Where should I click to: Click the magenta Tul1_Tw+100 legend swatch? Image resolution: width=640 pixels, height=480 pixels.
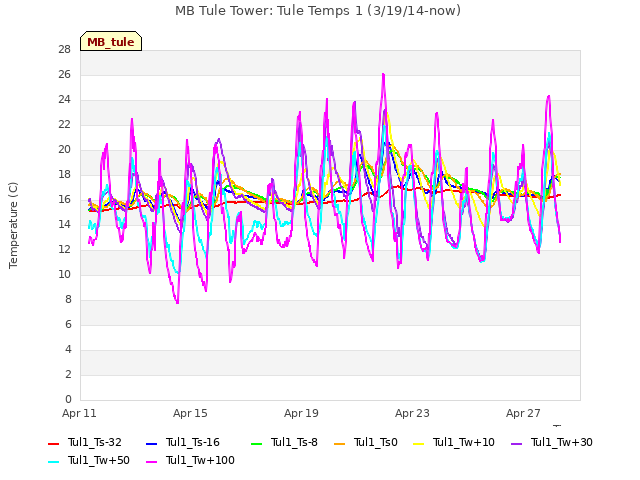(151, 462)
